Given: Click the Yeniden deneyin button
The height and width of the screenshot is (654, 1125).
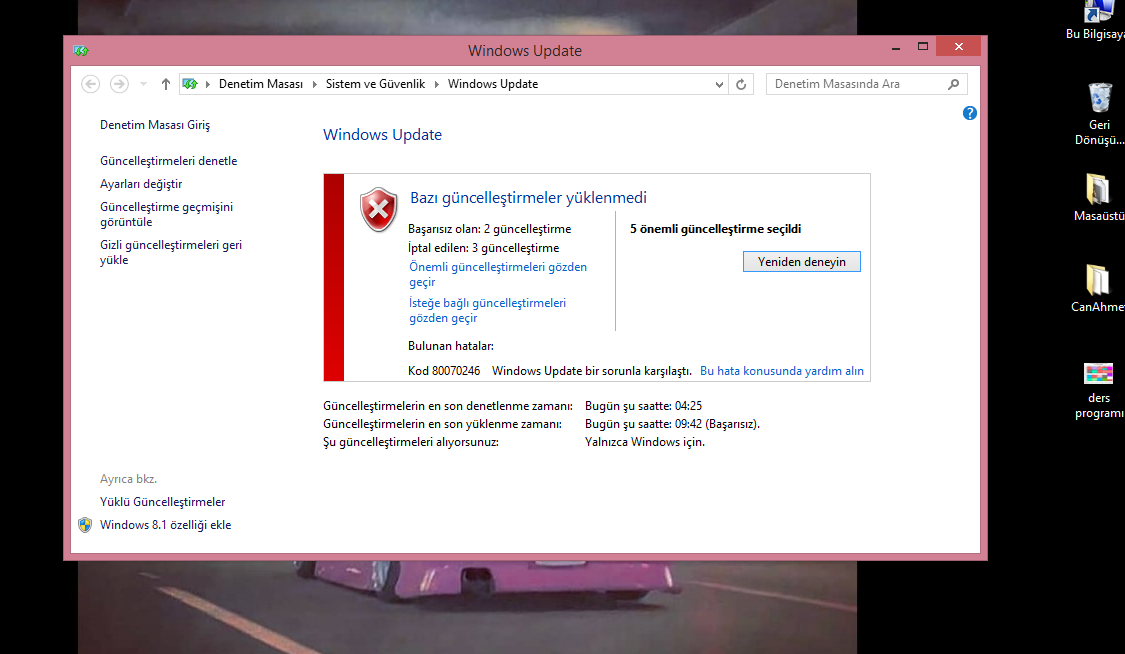Looking at the screenshot, I should (x=801, y=261).
